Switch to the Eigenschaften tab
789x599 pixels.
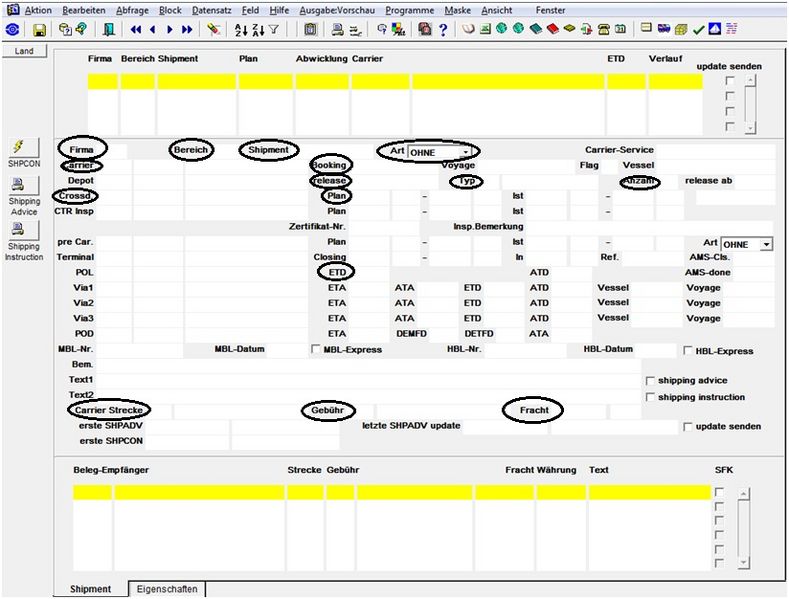click(x=167, y=589)
